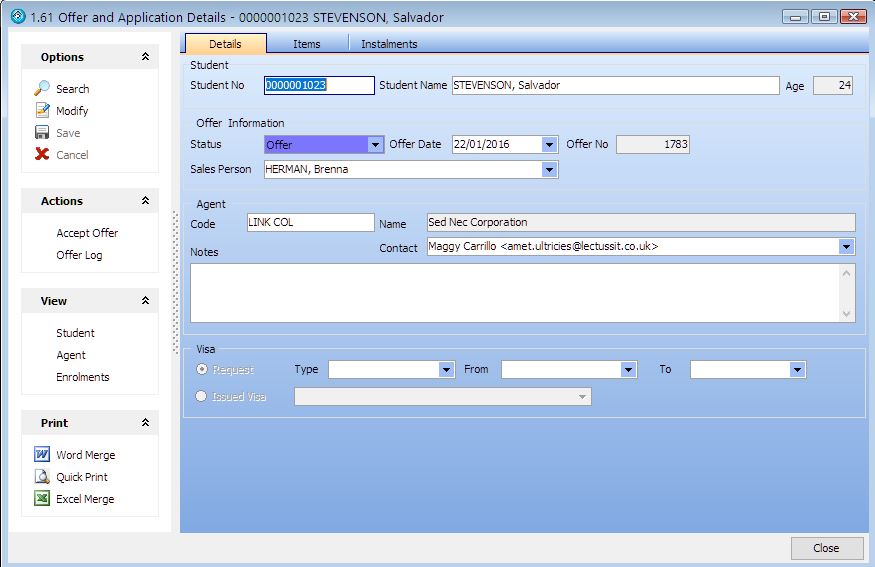Select the Request visa radio button

tap(202, 370)
